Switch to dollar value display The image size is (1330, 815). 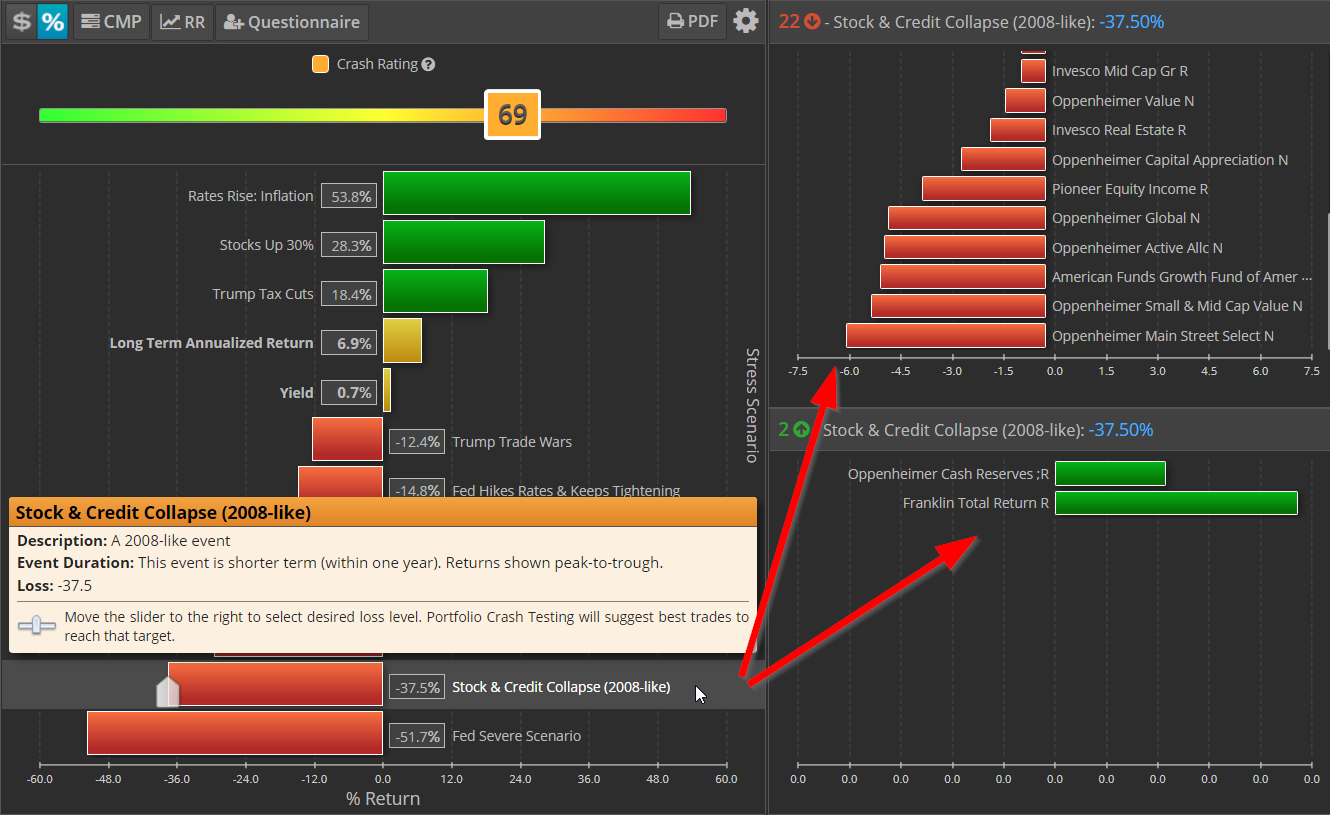click(x=21, y=21)
